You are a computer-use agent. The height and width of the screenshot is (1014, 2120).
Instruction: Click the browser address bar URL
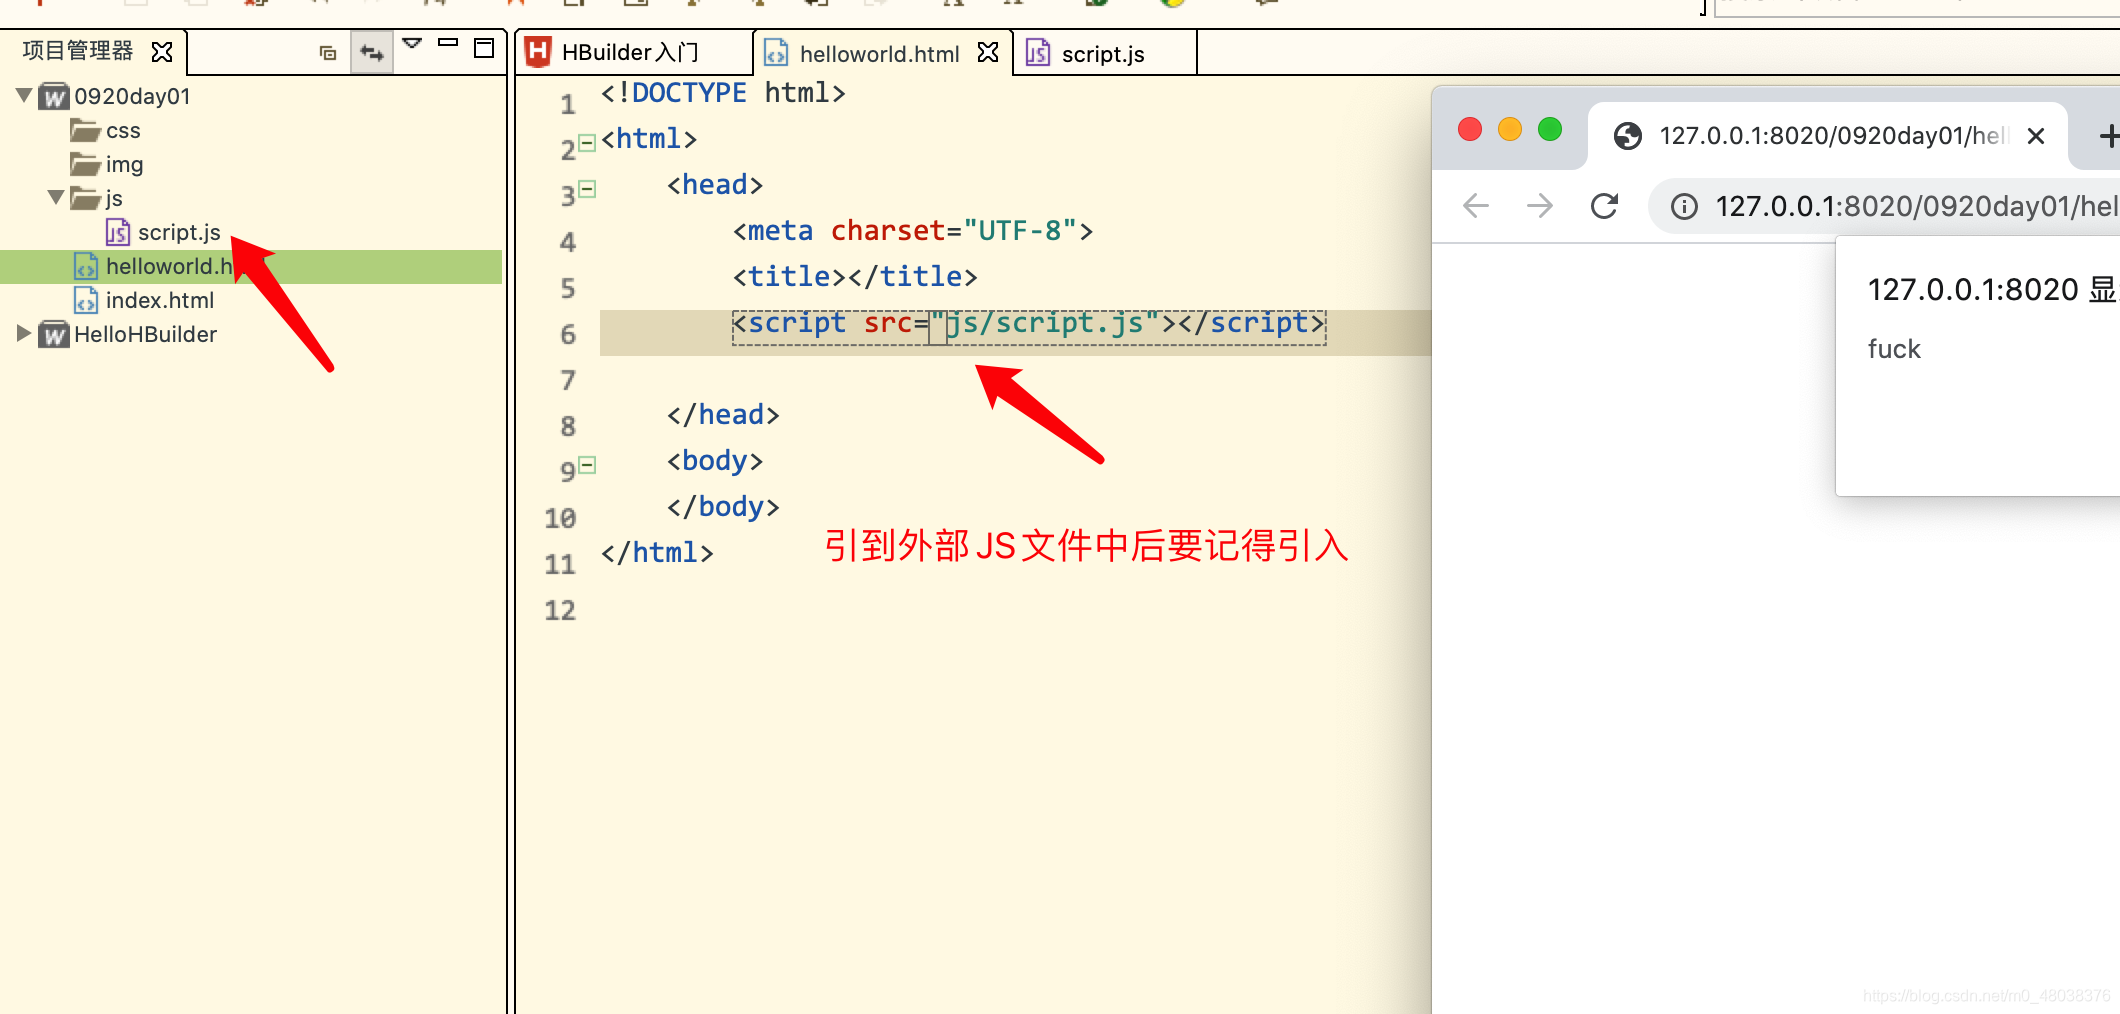point(1916,206)
